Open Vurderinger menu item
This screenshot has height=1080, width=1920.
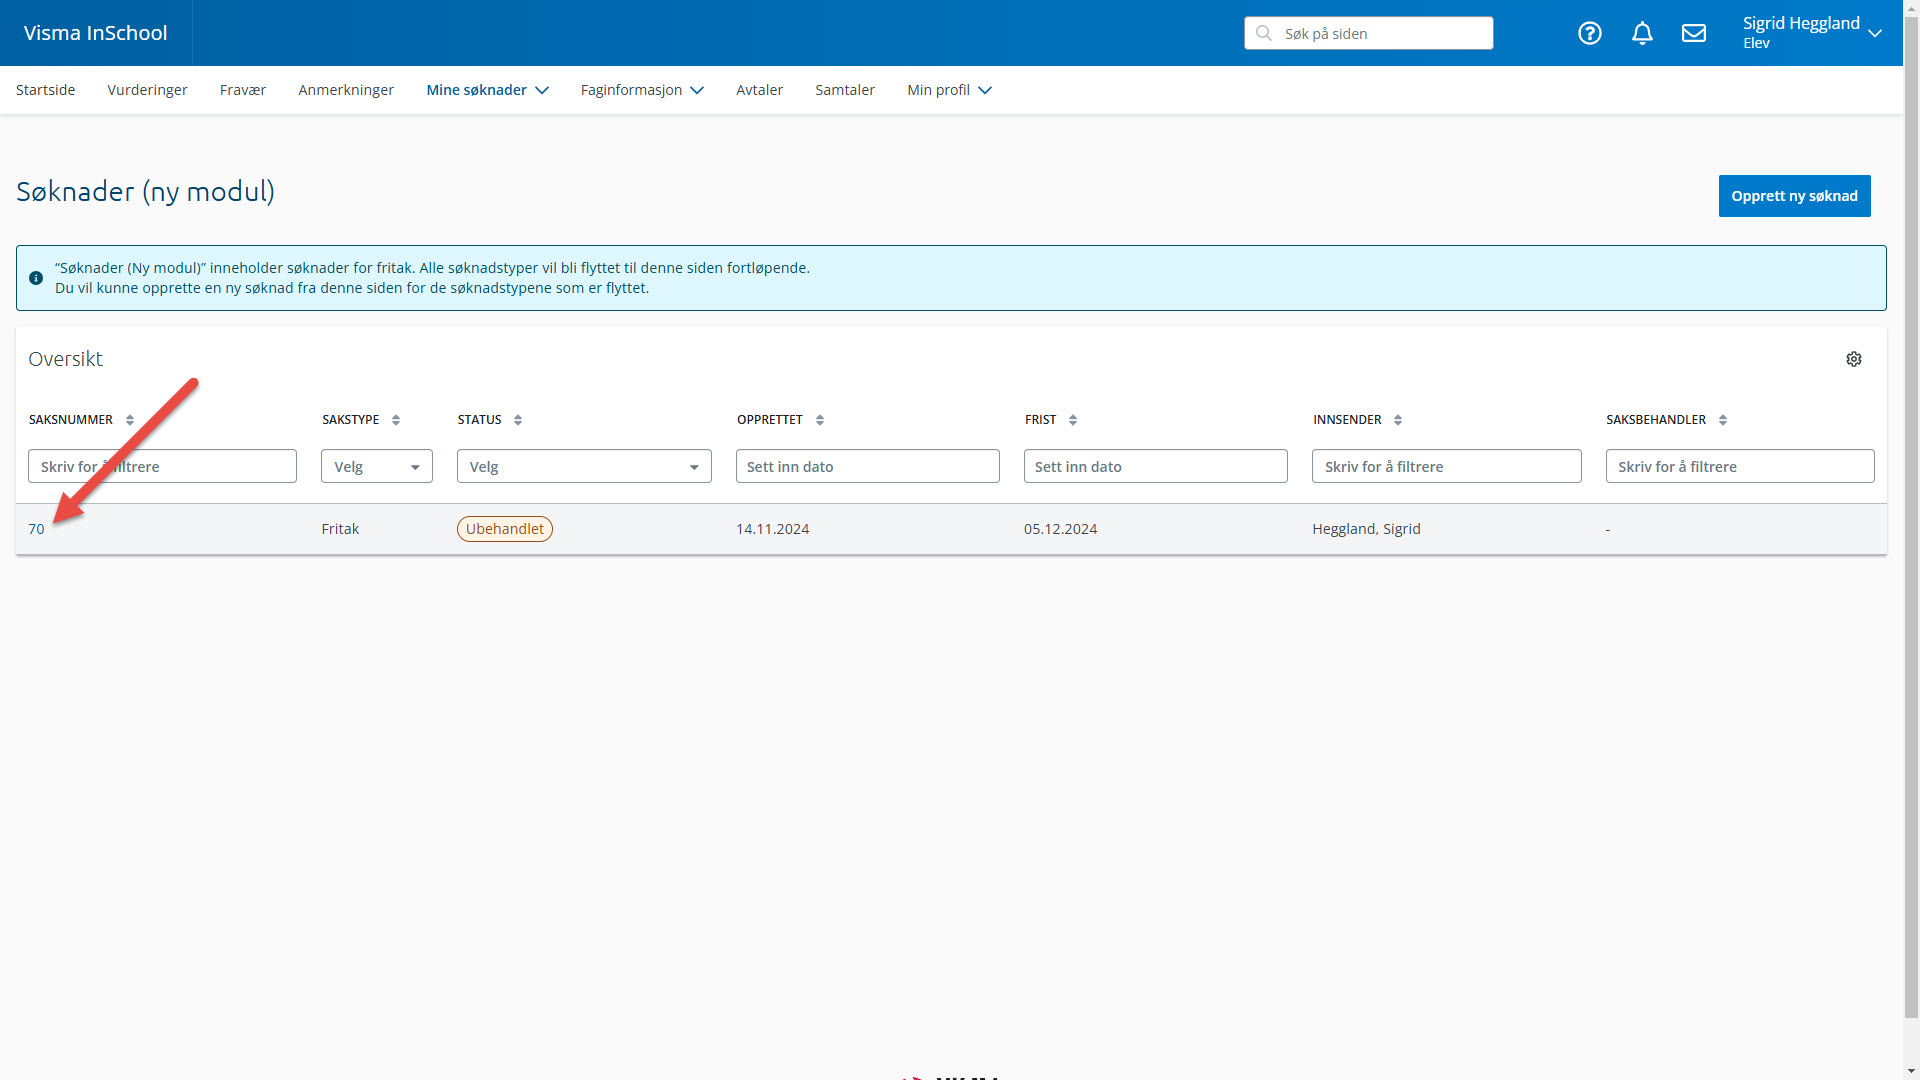tap(147, 90)
